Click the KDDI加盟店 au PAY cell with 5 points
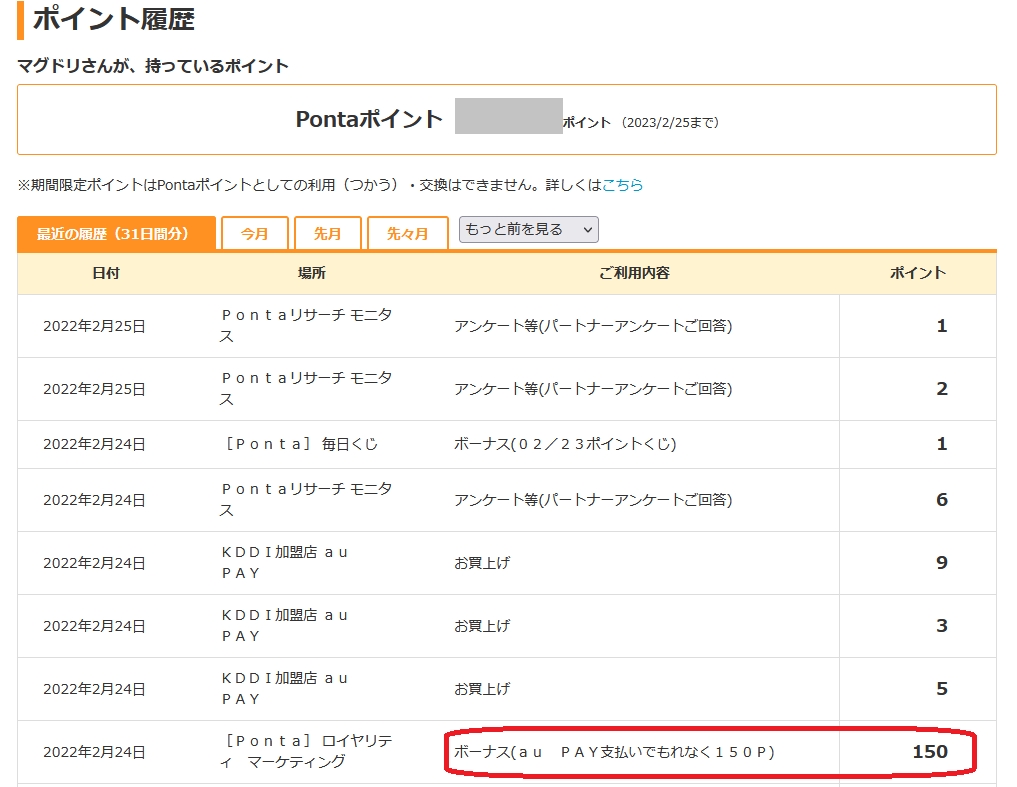1017x787 pixels. 285,688
